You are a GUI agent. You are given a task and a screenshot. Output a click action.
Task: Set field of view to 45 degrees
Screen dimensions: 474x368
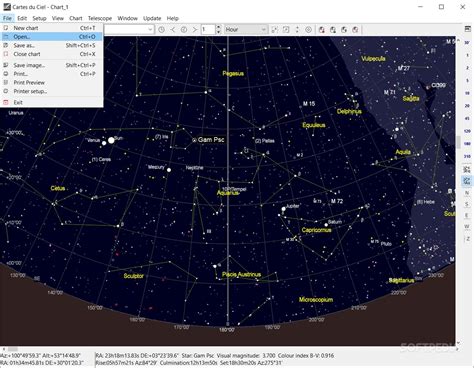(467, 118)
